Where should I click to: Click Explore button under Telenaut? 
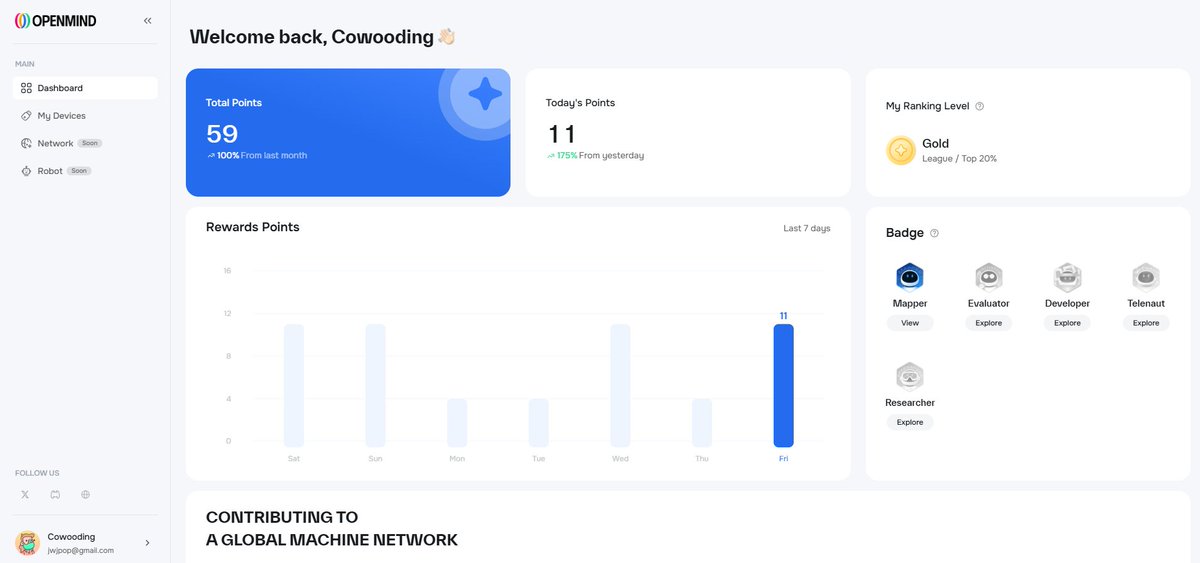(x=1146, y=323)
